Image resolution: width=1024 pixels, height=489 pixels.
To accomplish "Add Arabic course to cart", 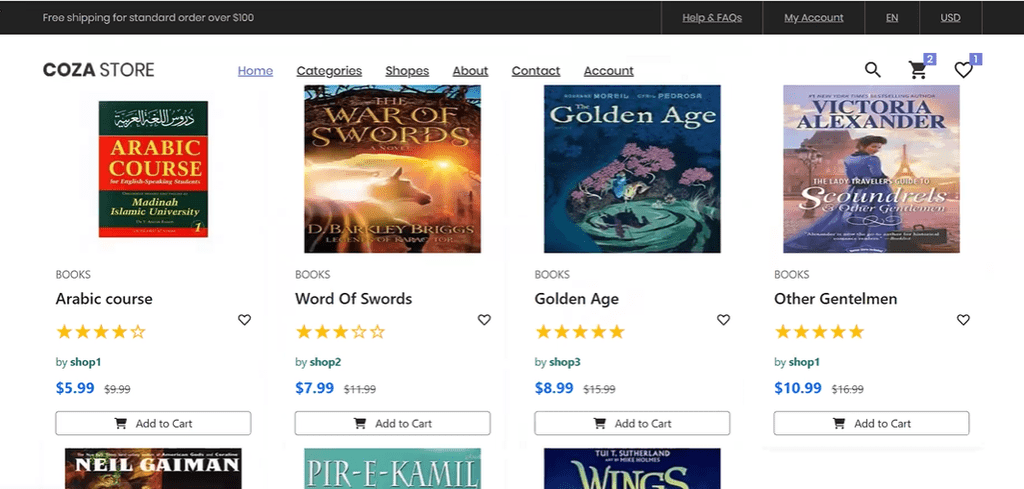I will 153,423.
